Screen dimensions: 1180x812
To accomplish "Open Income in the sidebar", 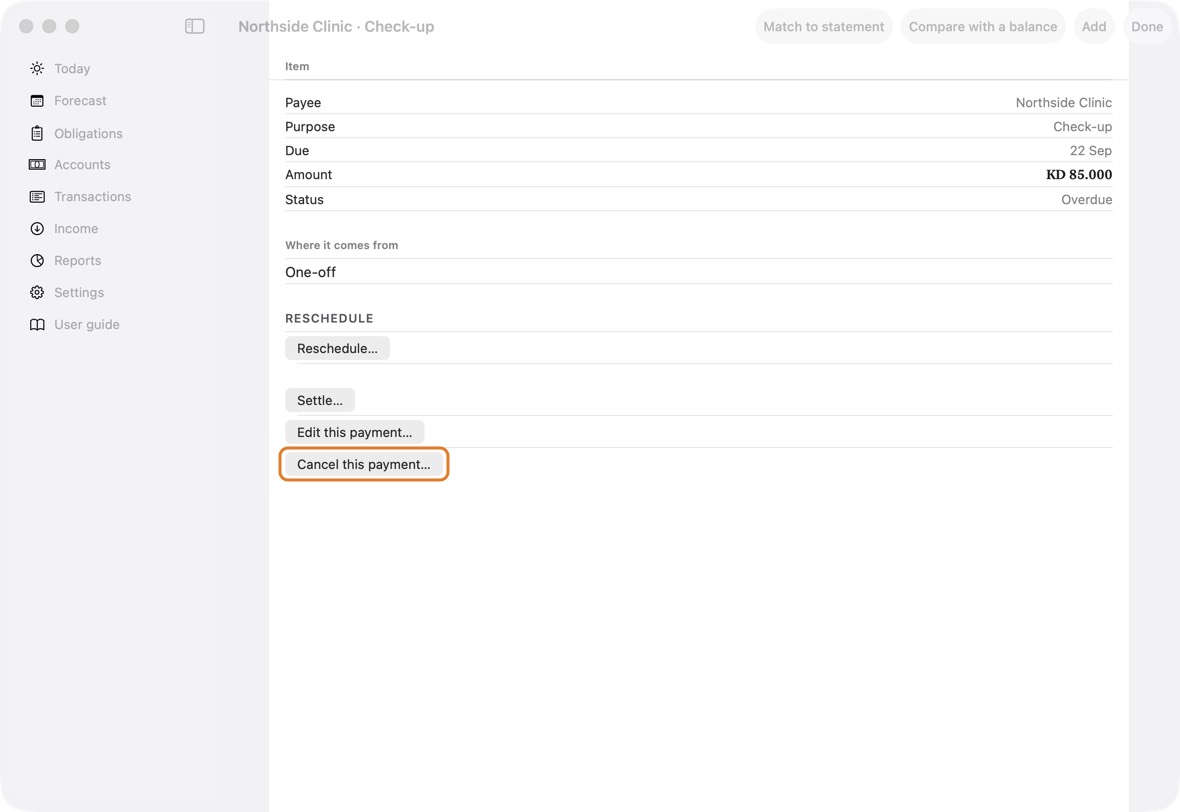I will 76,229.
